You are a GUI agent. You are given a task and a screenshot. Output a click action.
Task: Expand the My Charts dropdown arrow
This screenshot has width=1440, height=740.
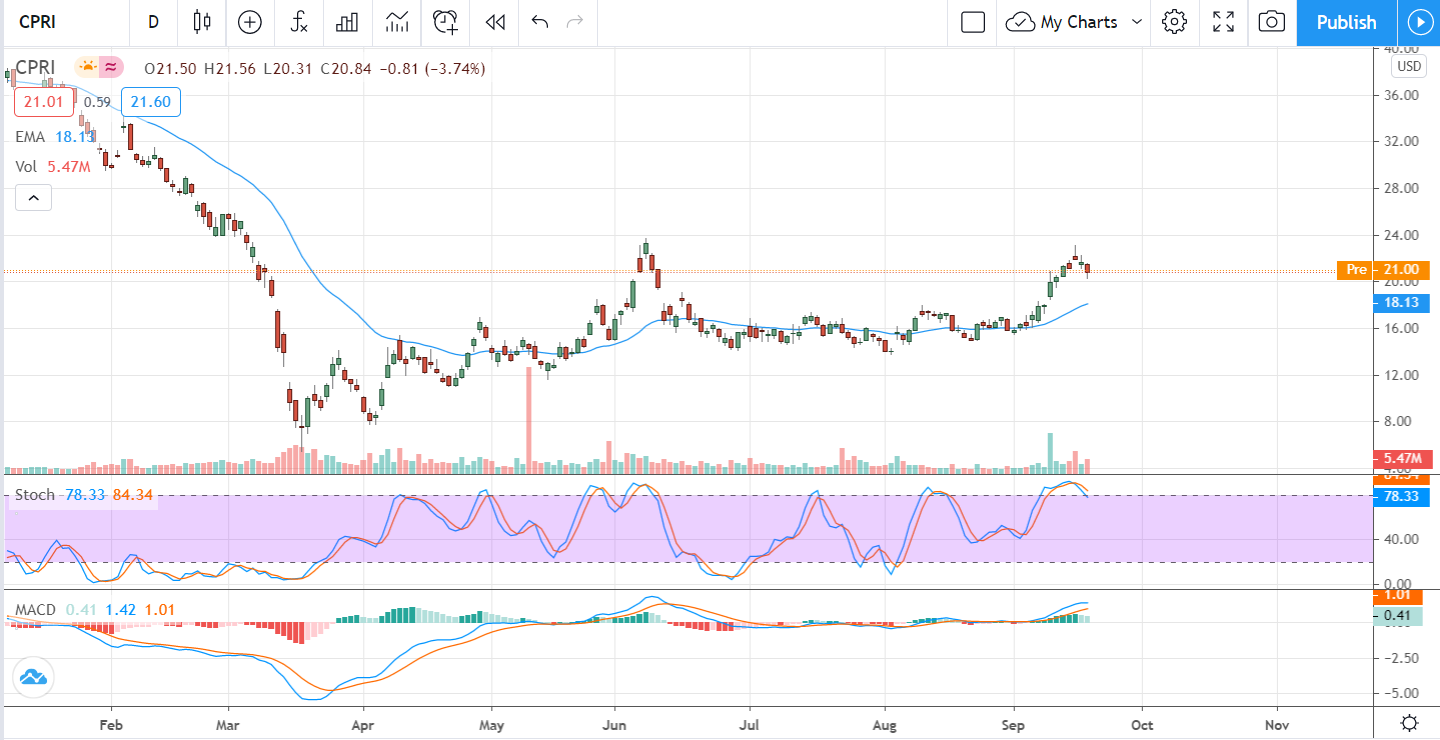click(1137, 22)
